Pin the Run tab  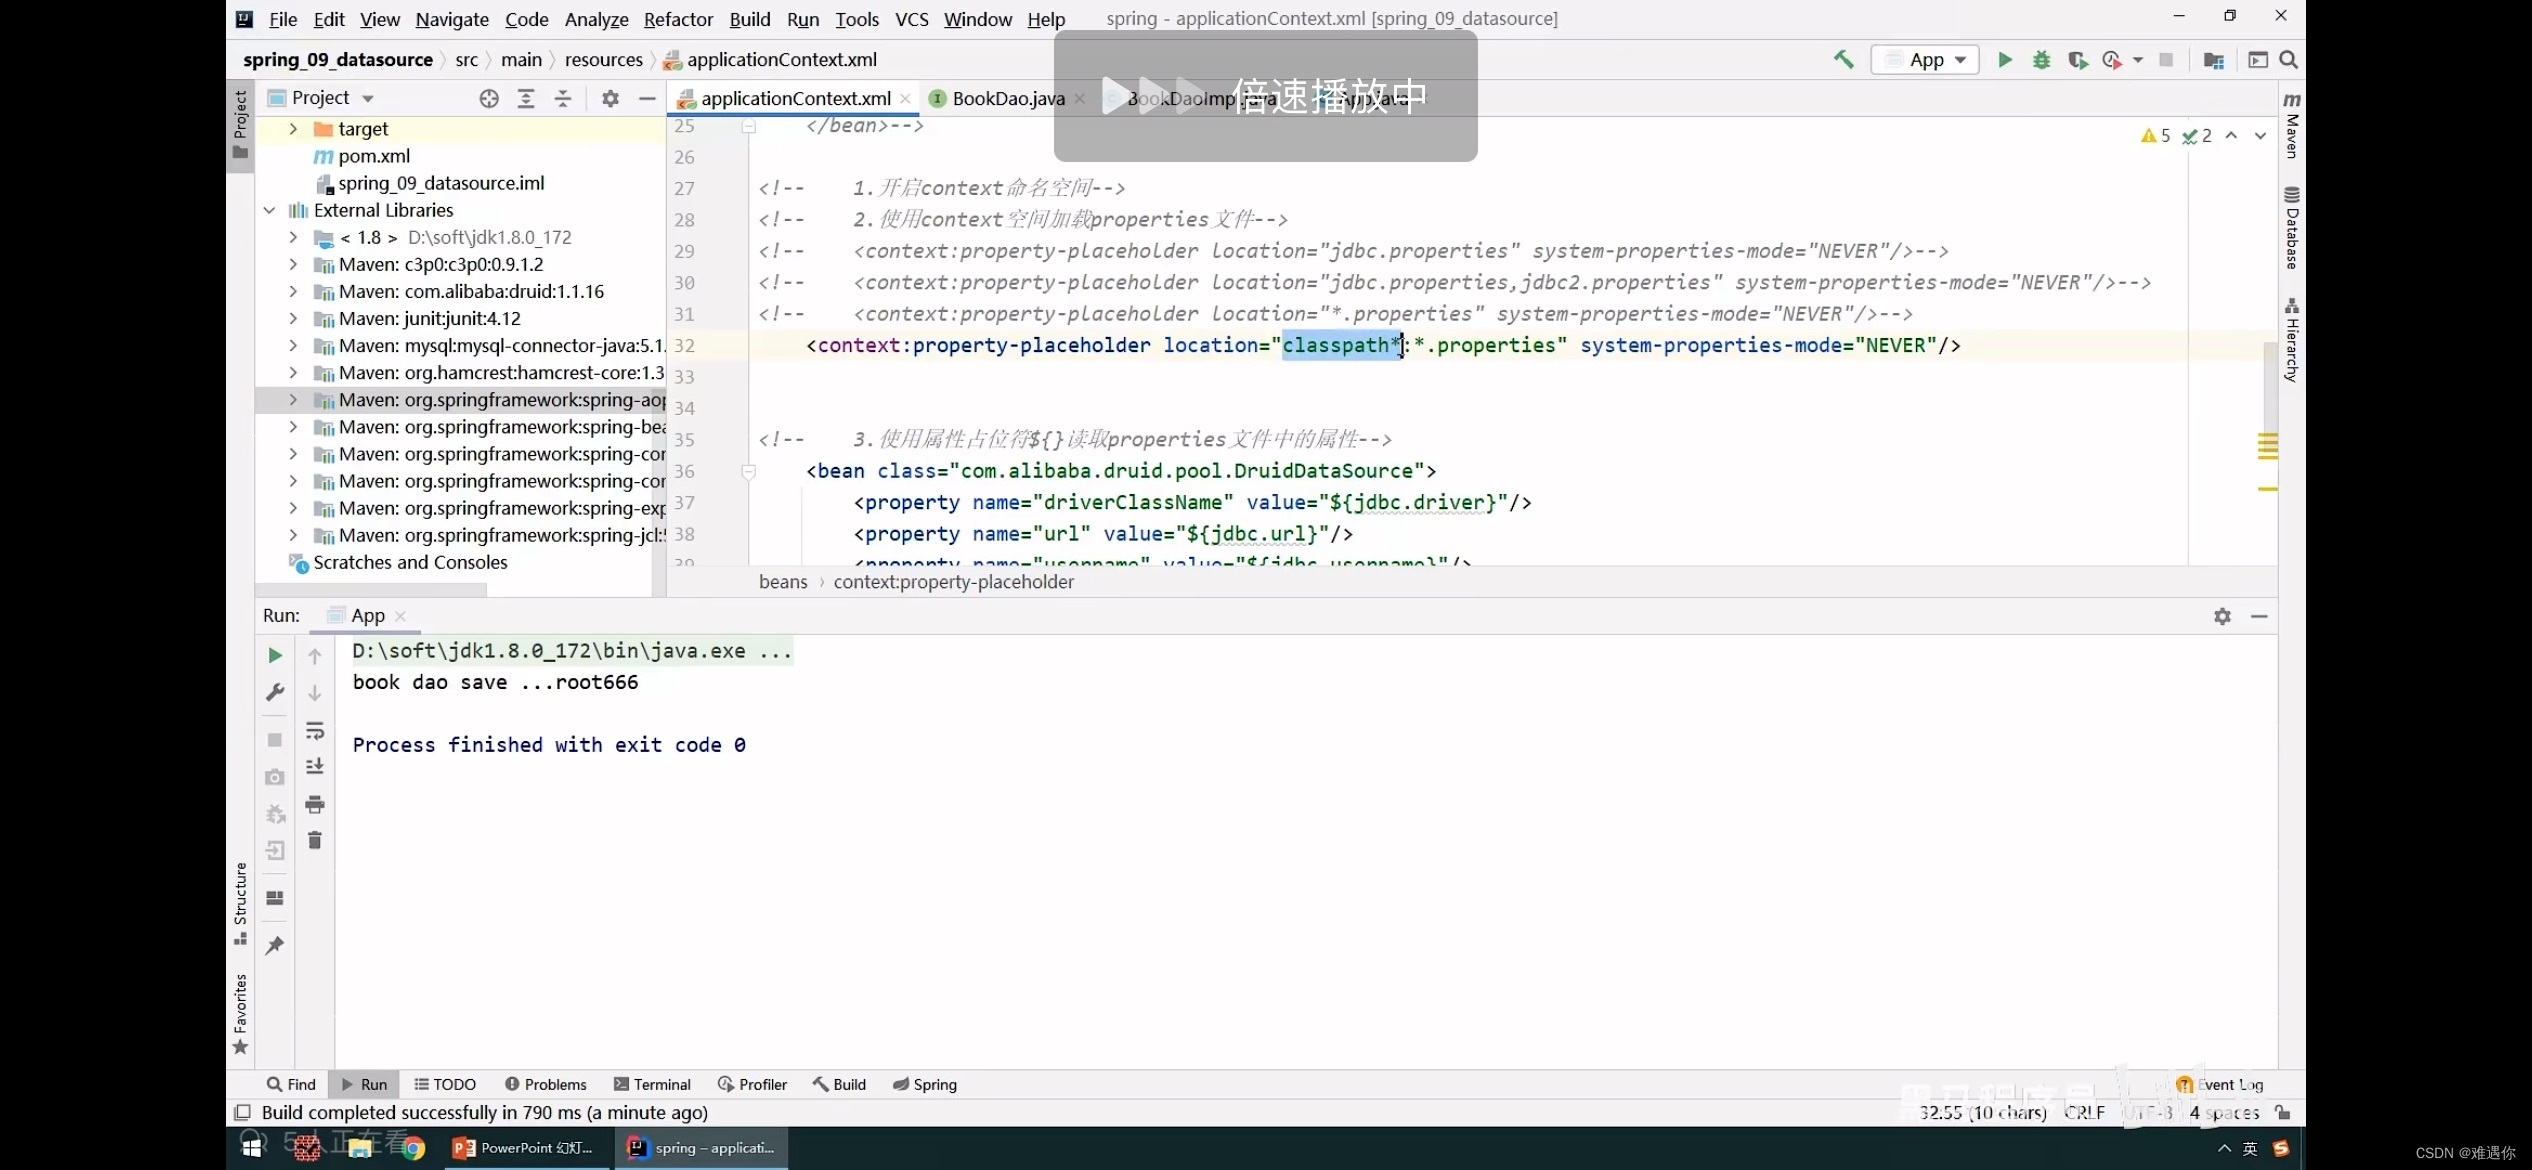coord(275,945)
